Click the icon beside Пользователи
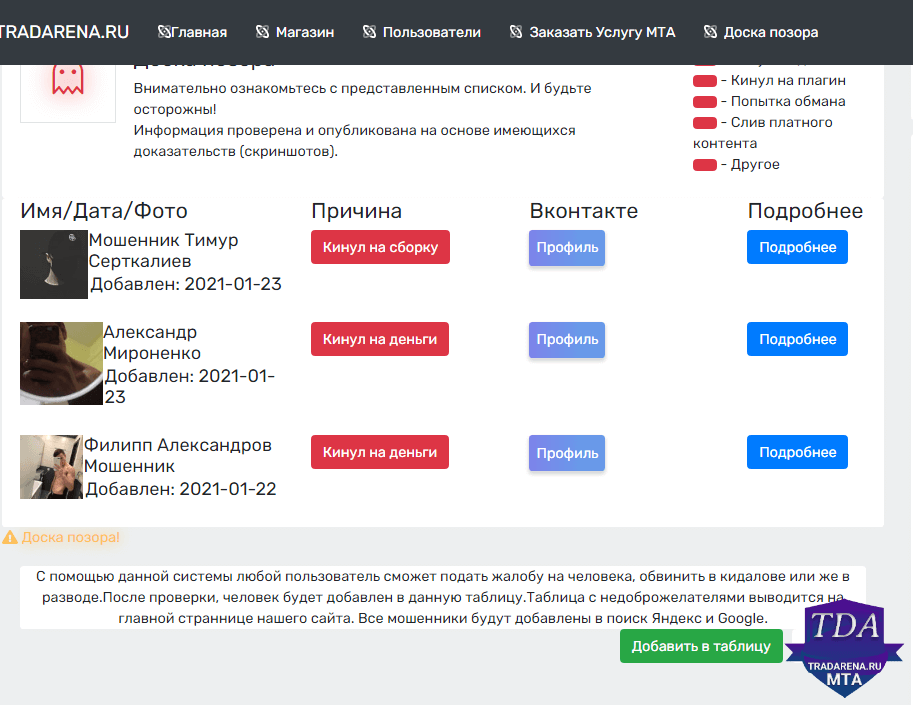913x705 pixels. click(x=369, y=31)
